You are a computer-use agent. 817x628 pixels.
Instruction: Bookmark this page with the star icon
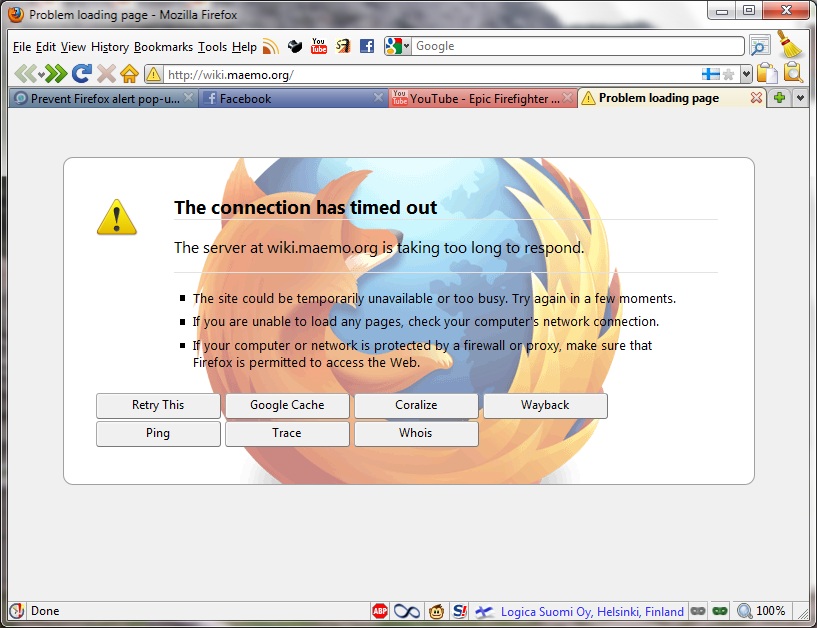[x=728, y=75]
